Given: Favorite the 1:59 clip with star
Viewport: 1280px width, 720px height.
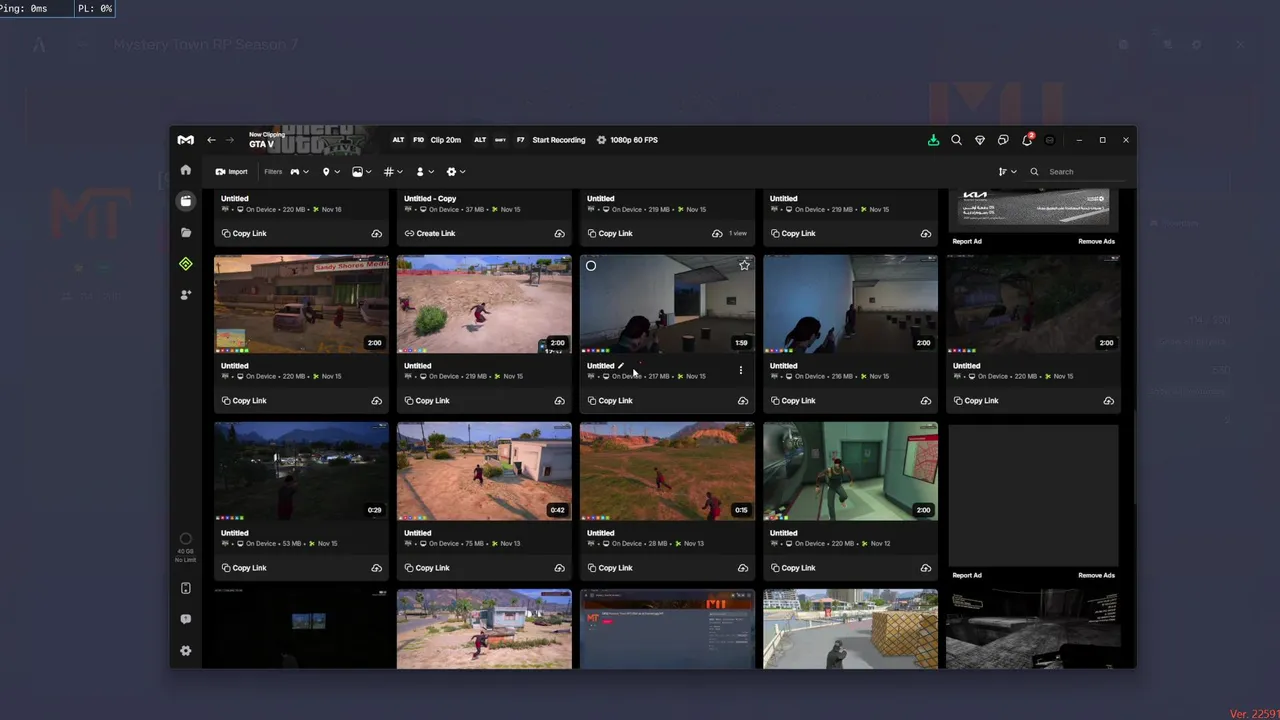Looking at the screenshot, I should coord(744,266).
